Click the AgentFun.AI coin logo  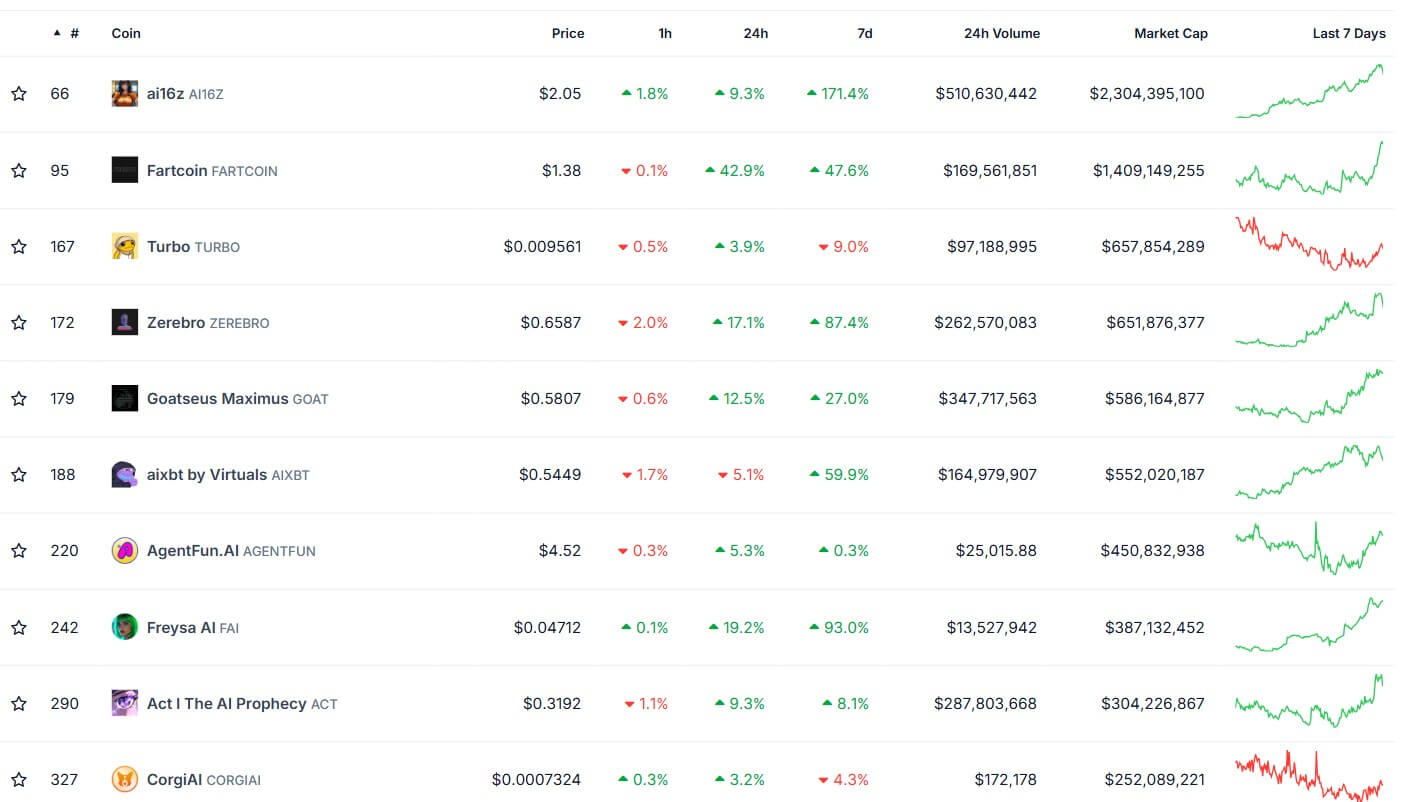(x=124, y=550)
